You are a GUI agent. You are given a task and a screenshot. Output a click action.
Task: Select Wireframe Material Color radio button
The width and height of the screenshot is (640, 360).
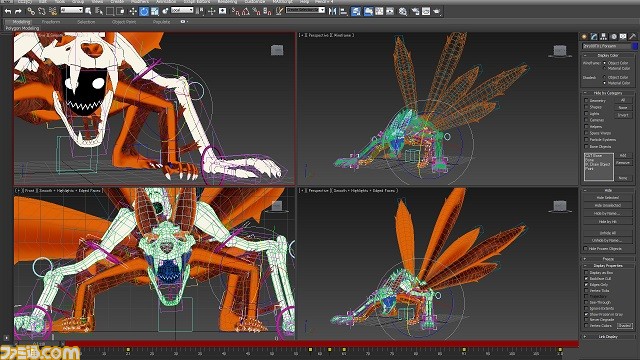click(605, 69)
